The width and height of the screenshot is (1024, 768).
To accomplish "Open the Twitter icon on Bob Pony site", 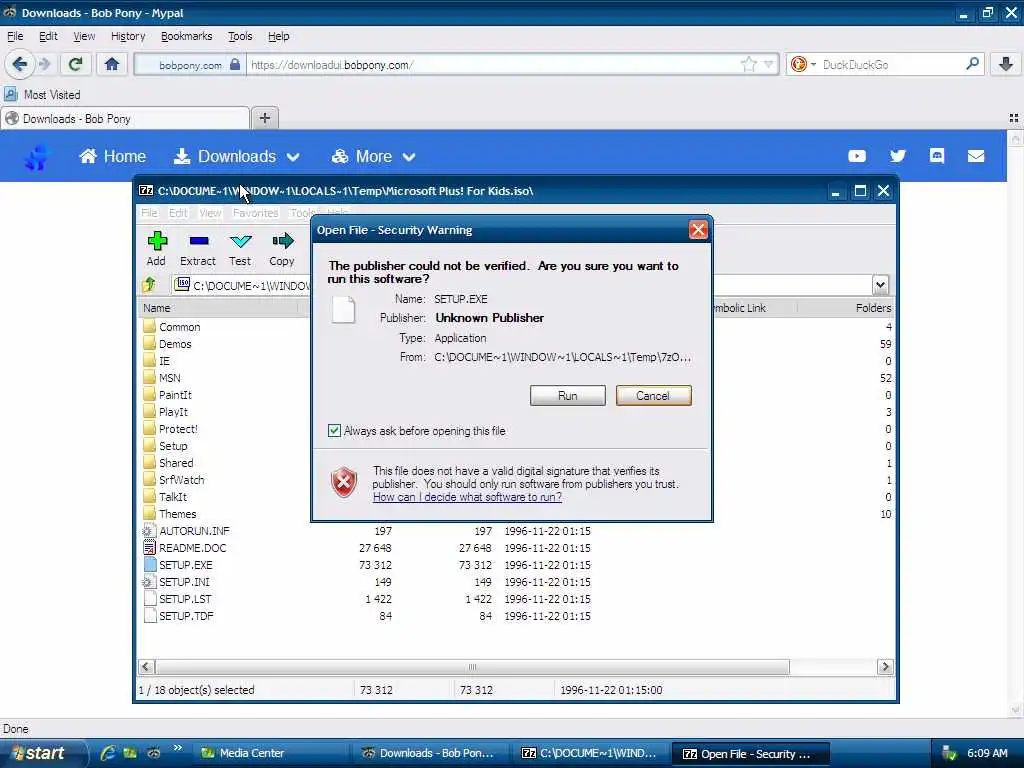I will click(x=898, y=156).
